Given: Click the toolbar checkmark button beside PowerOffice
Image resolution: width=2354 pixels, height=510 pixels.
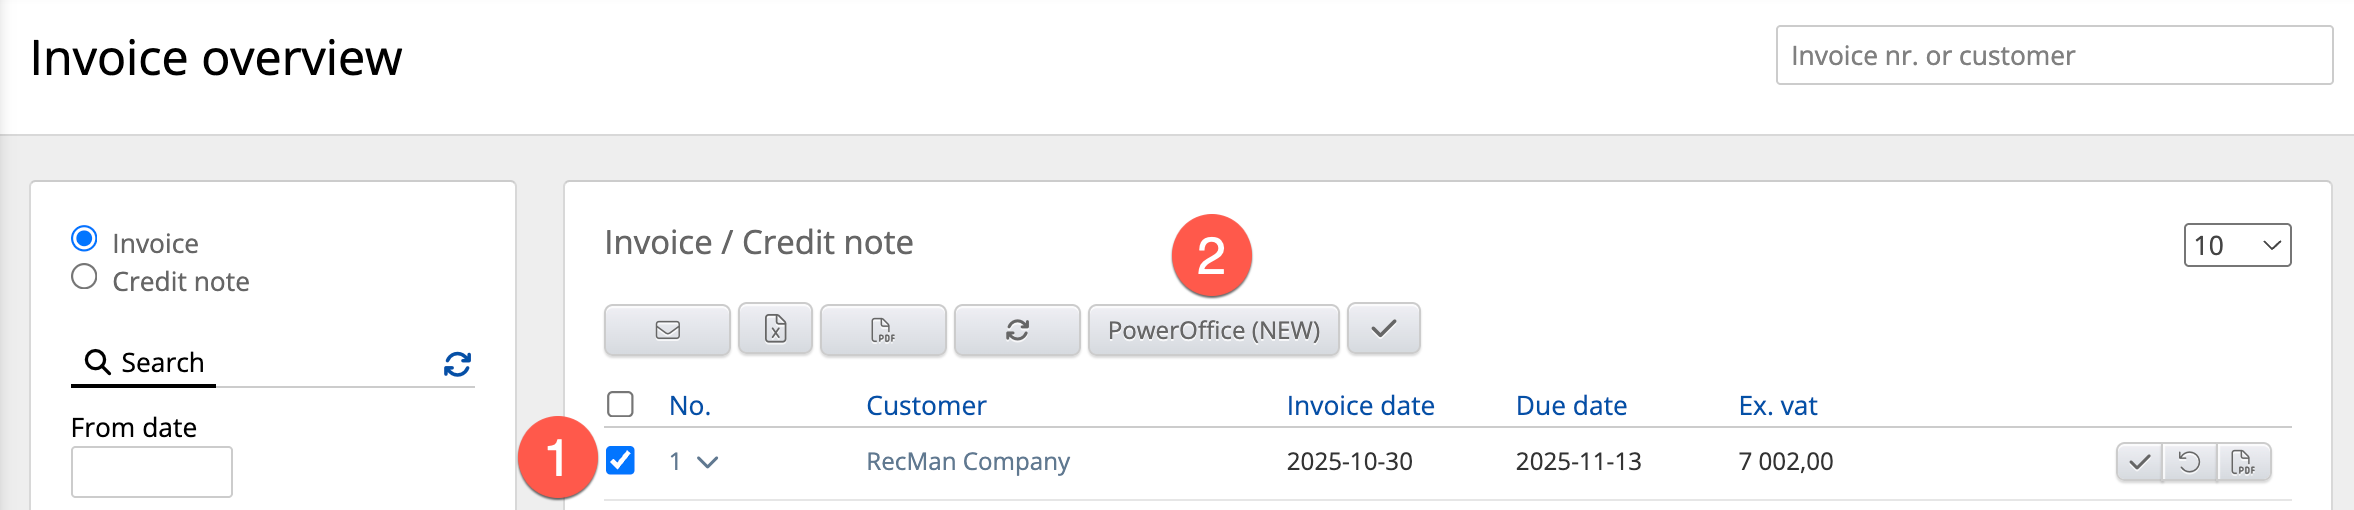Looking at the screenshot, I should point(1383,328).
